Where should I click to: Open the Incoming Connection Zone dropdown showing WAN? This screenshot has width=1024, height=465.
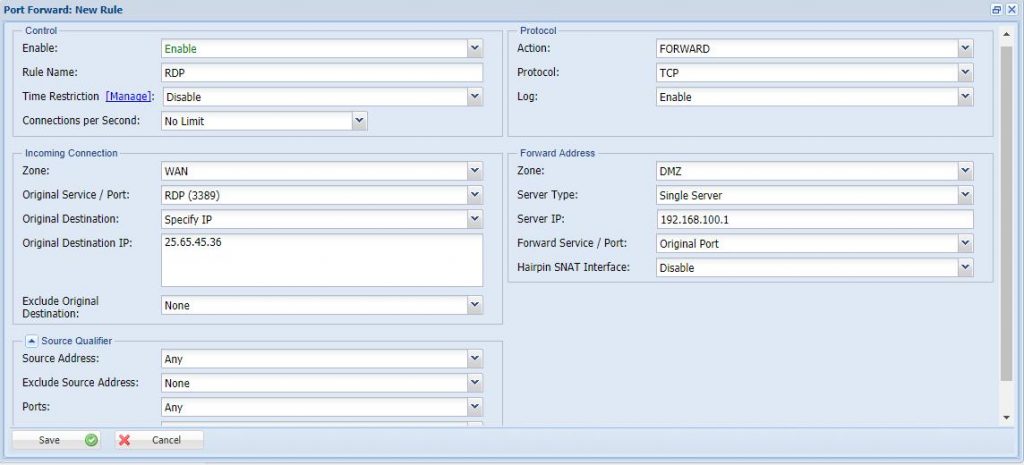click(474, 171)
